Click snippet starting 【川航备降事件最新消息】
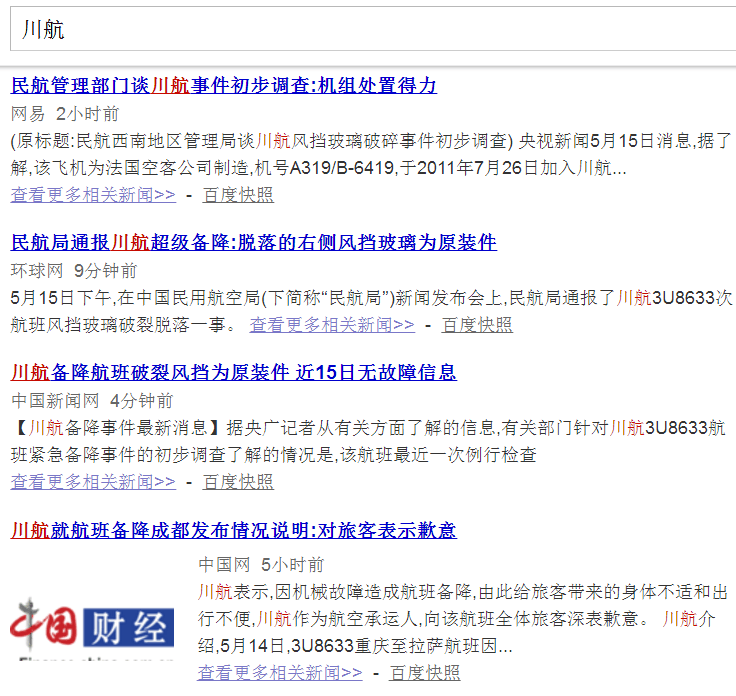This screenshot has height=696, width=736. pos(368,442)
